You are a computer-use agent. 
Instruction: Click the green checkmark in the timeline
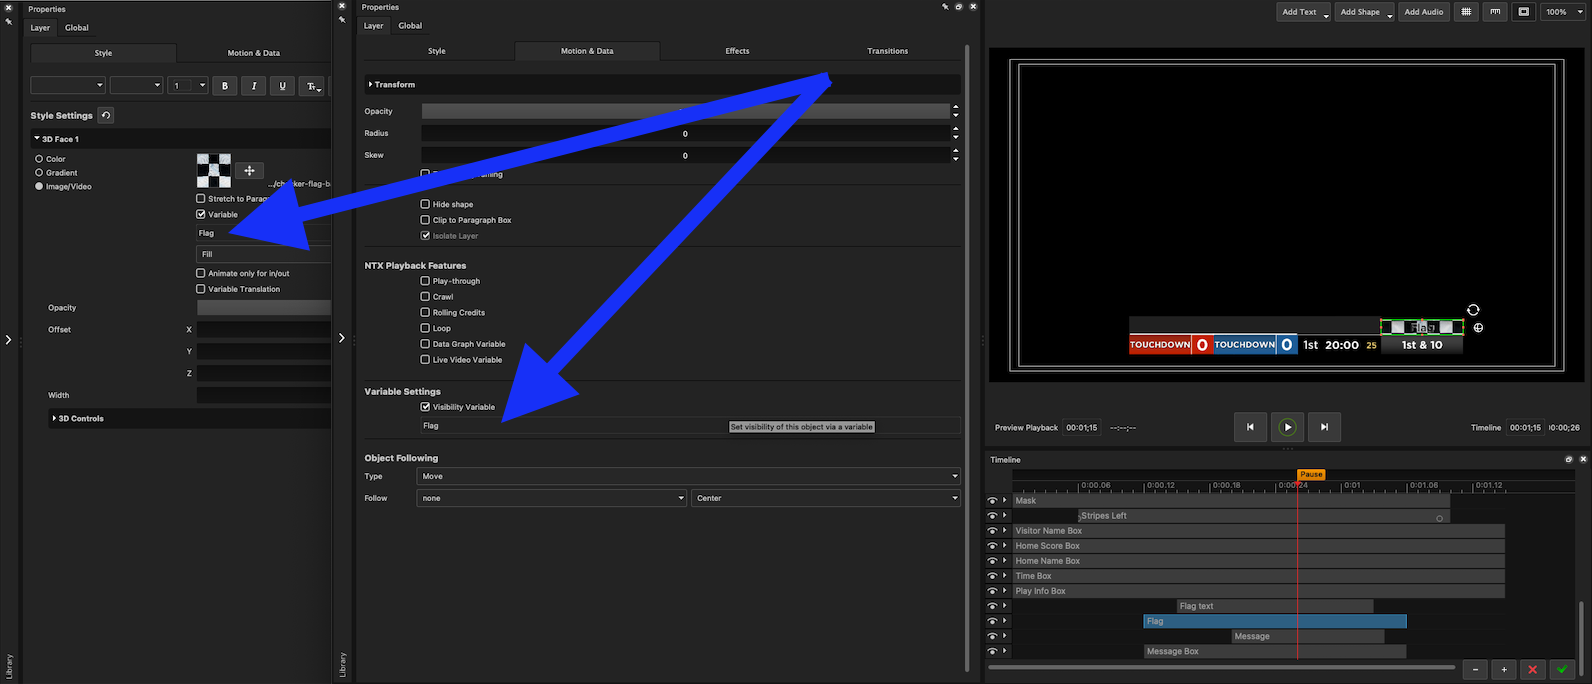1561,669
